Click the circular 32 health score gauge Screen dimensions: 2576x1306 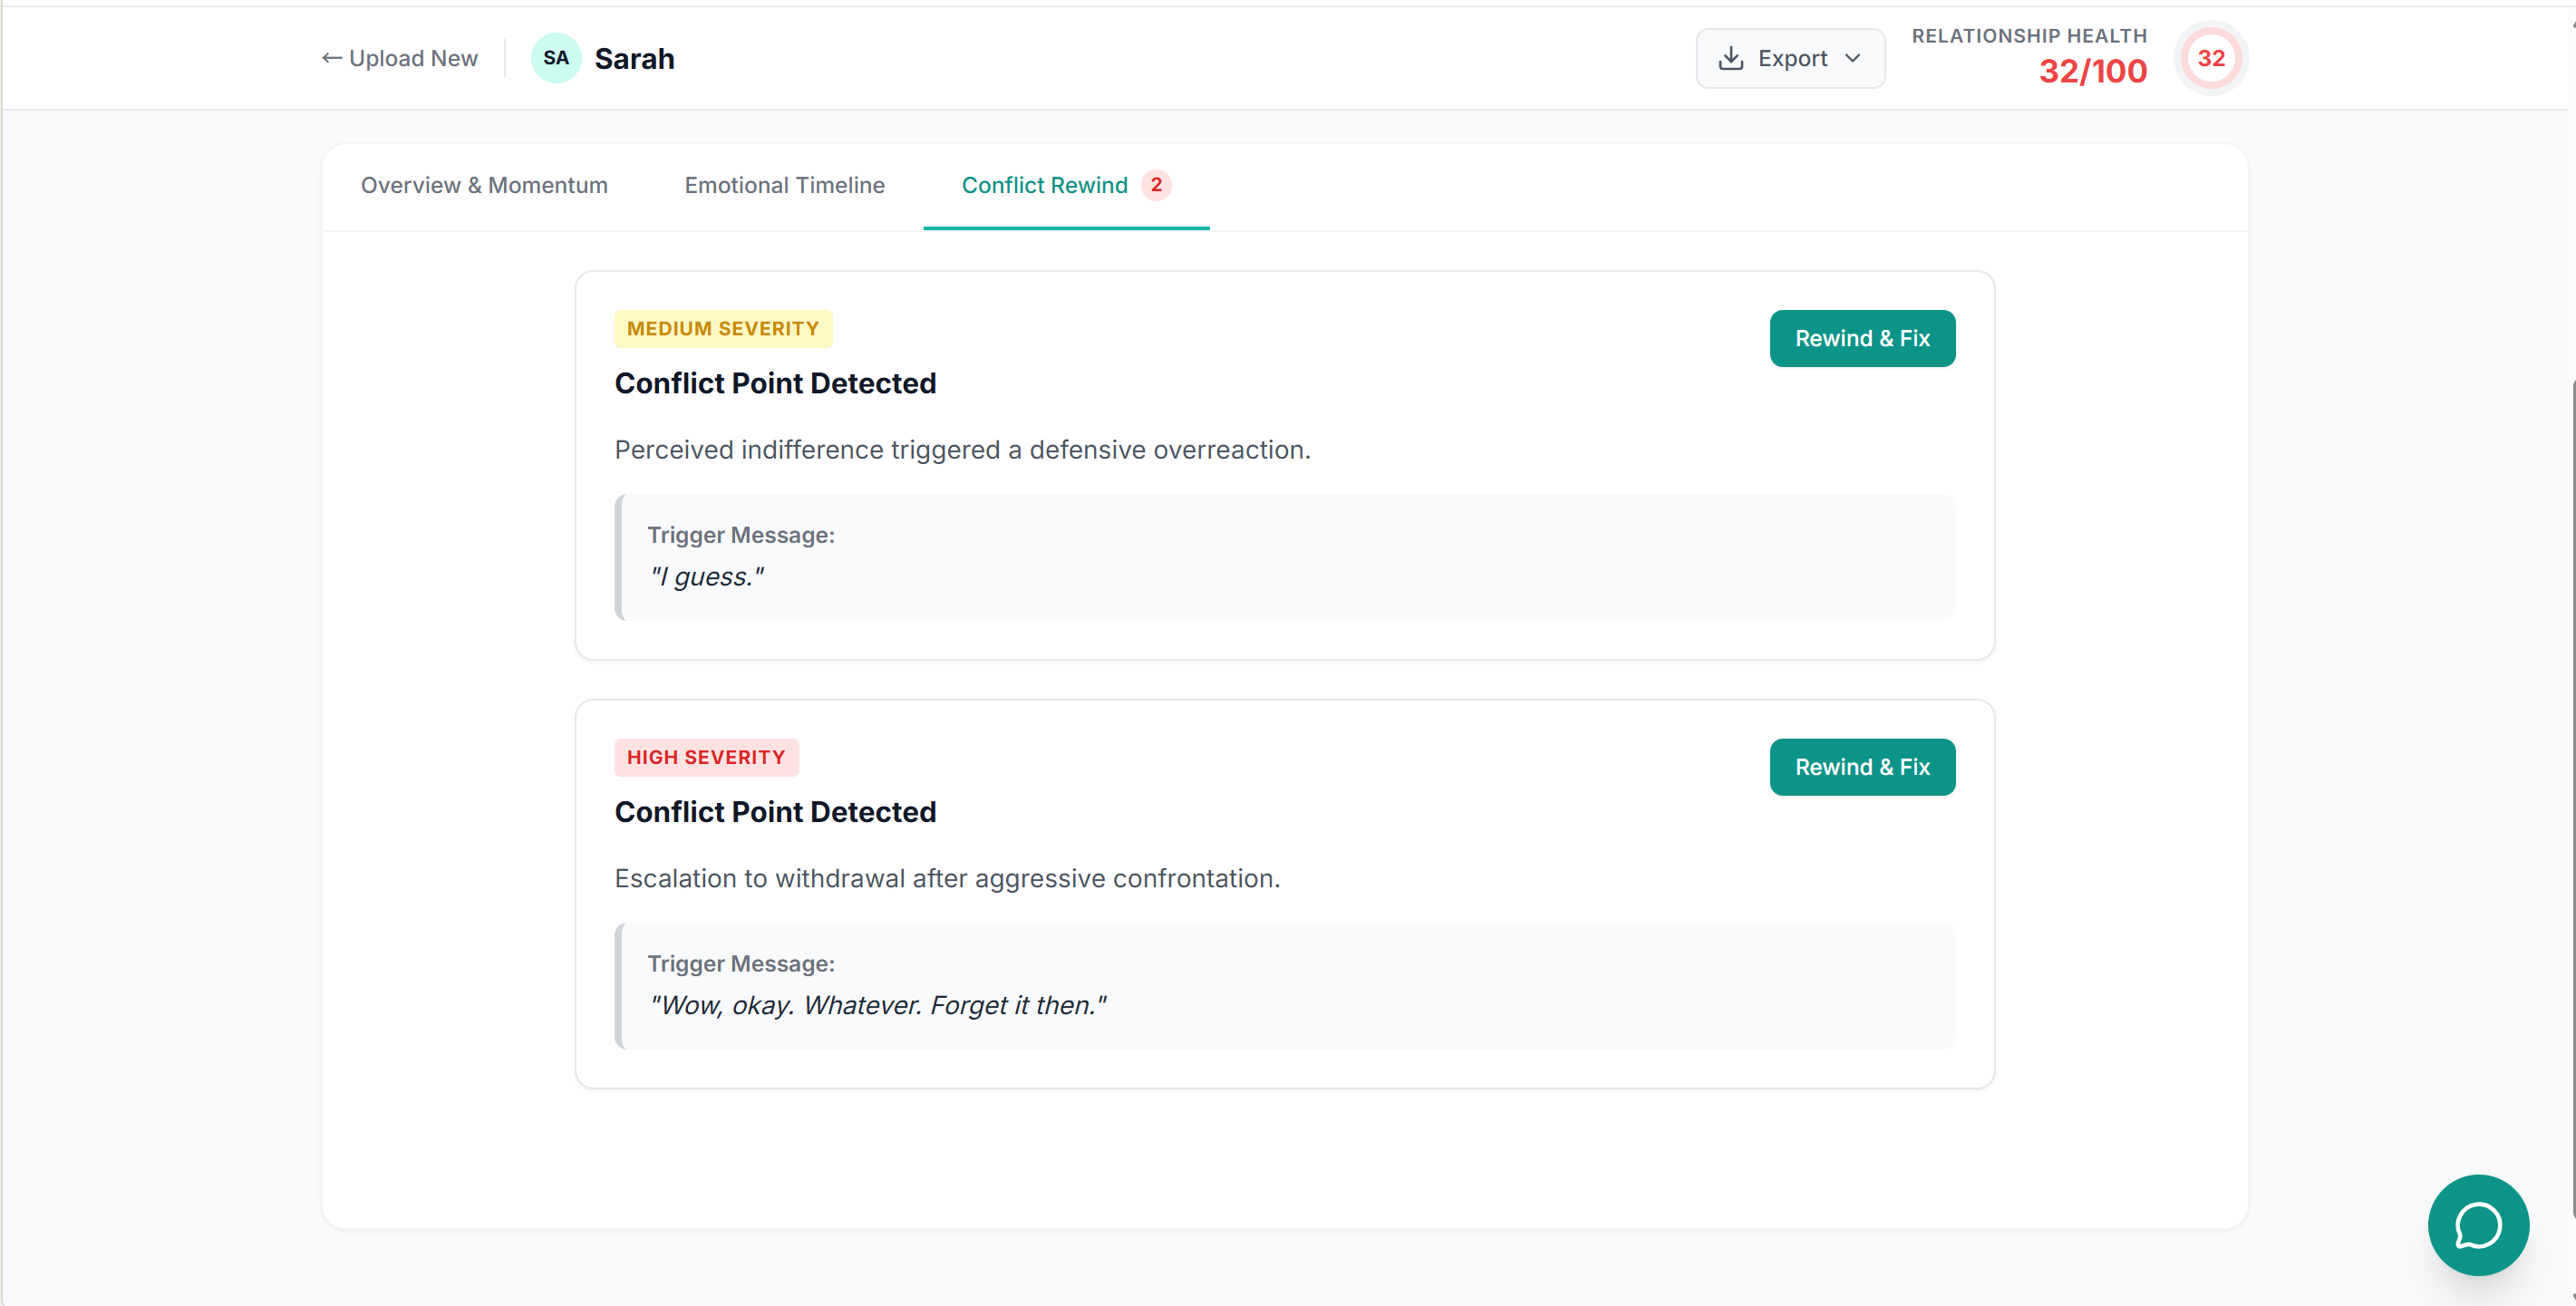coord(2210,58)
